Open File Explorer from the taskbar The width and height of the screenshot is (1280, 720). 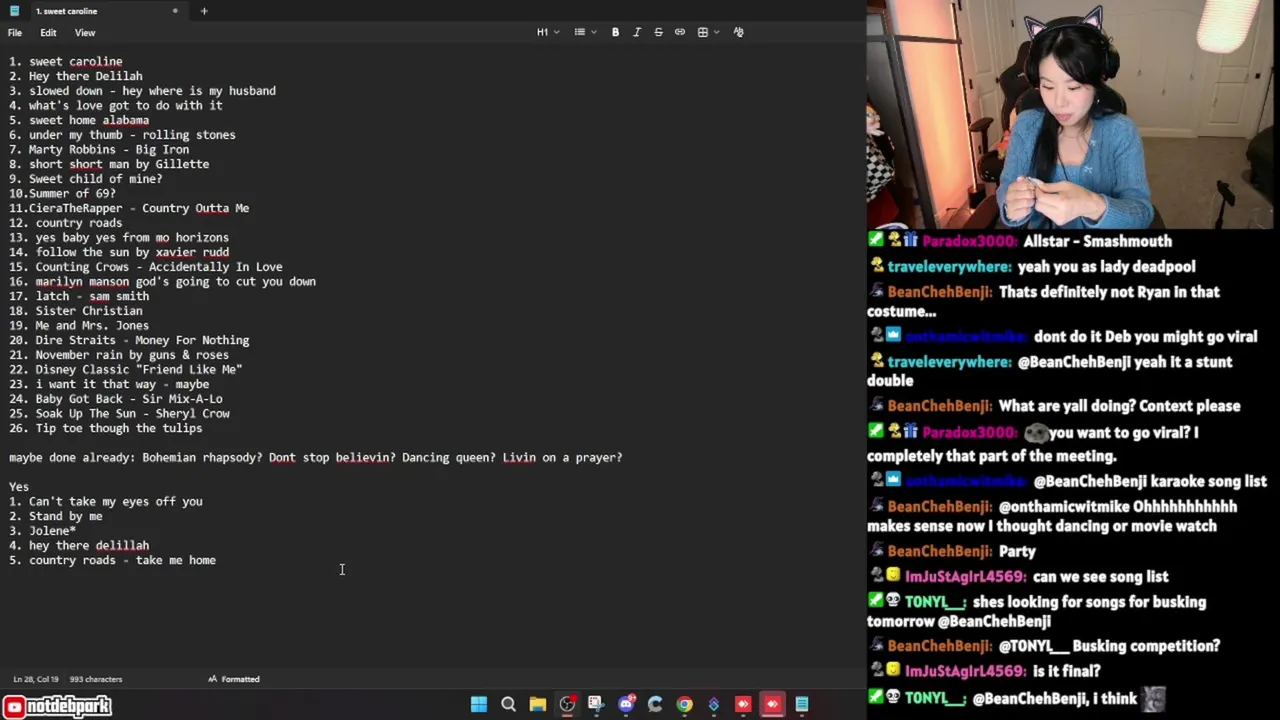click(x=538, y=704)
